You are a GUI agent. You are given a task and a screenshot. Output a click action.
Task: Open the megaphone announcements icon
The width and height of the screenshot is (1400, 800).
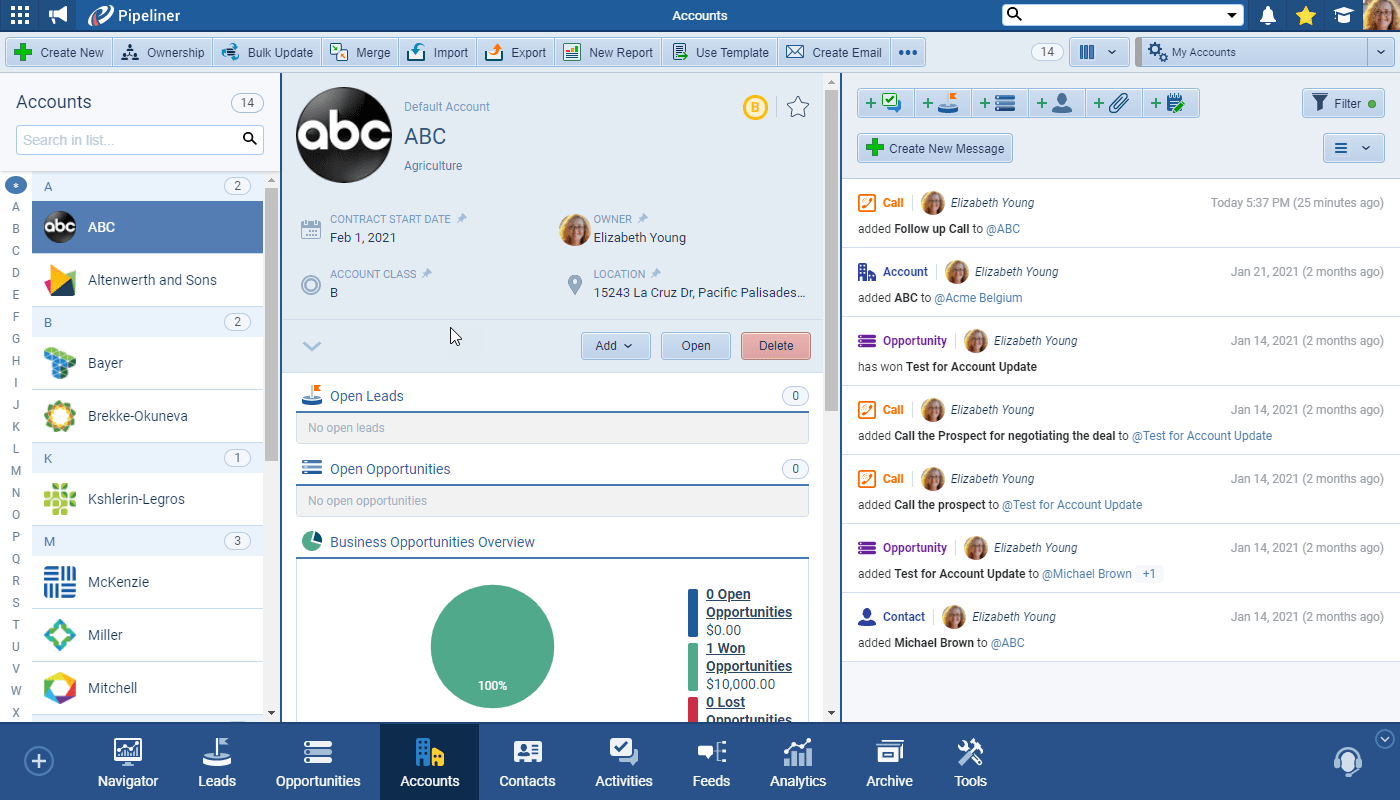click(x=58, y=15)
